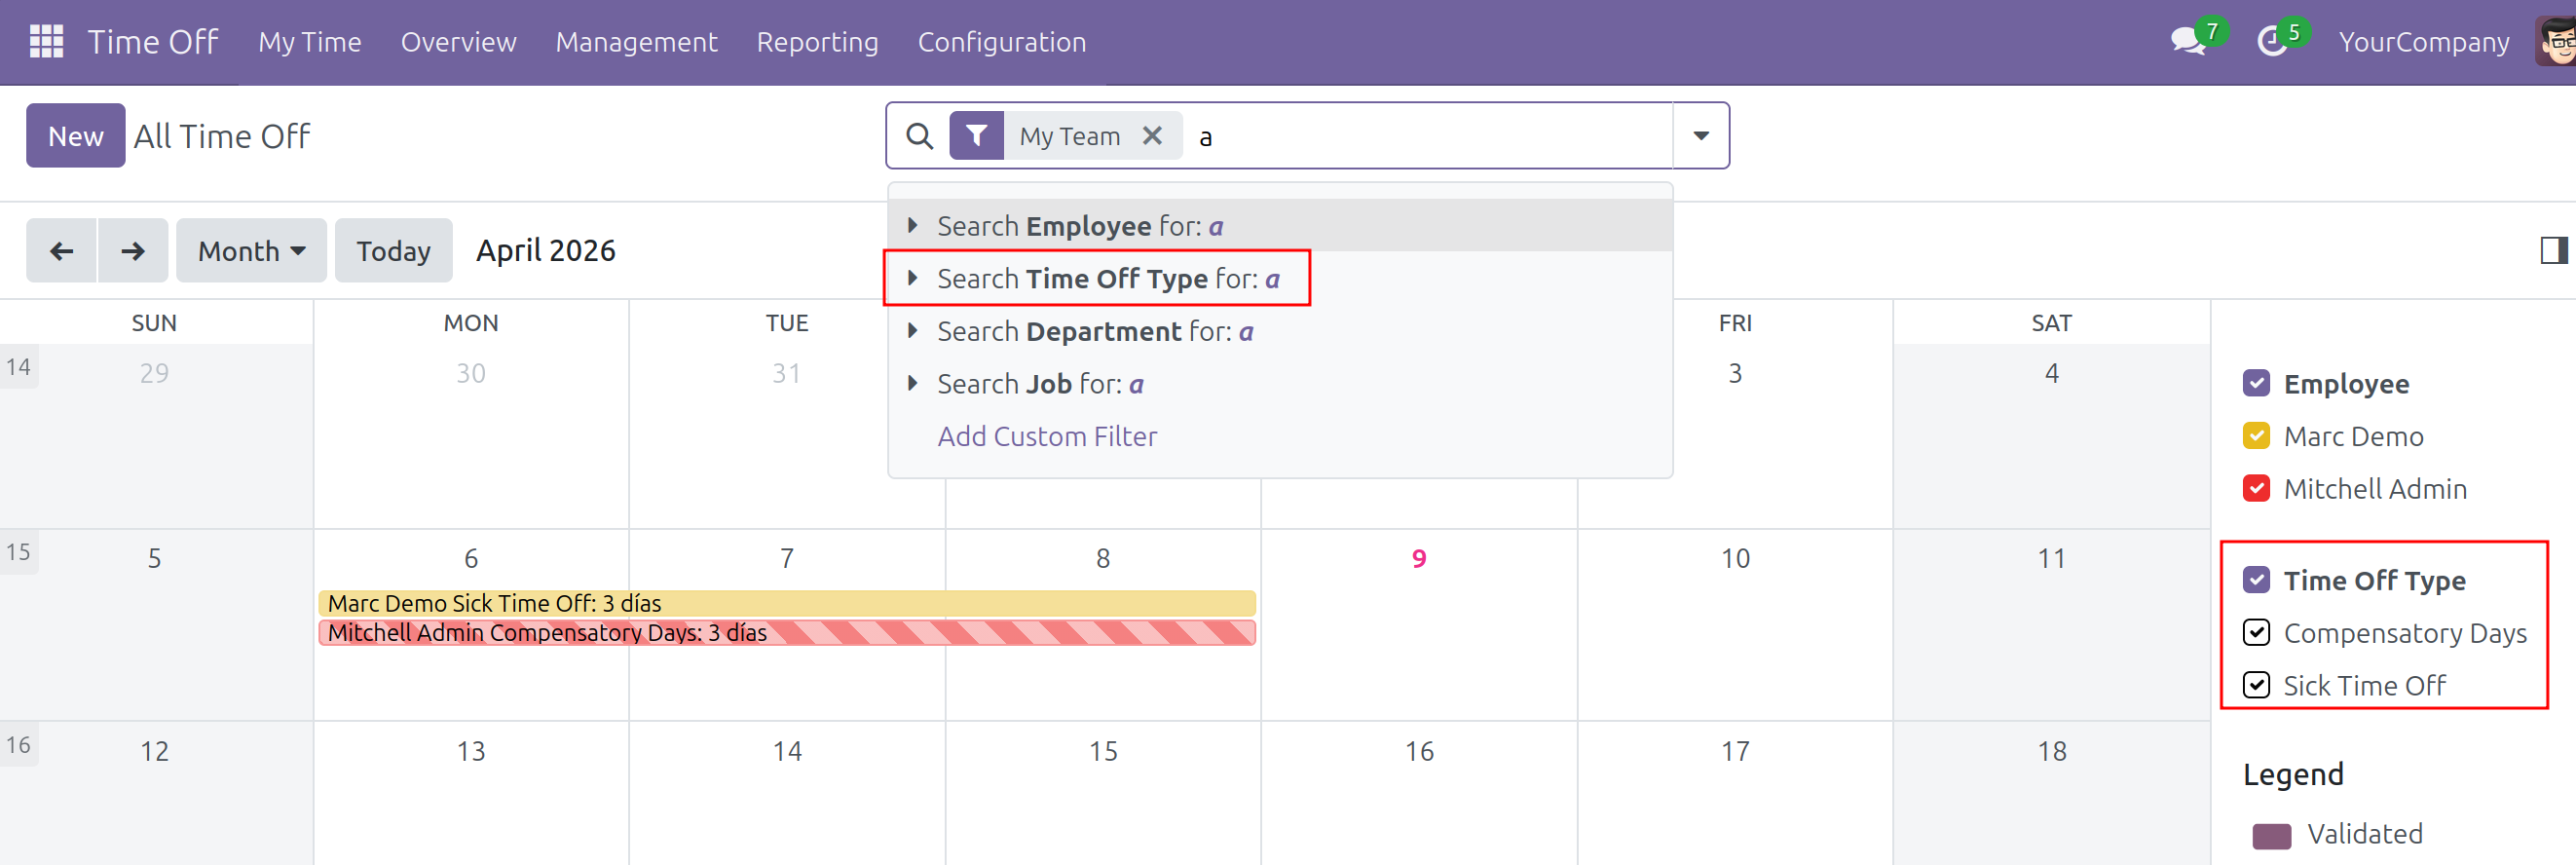The image size is (2576, 865).
Task: Click Add Custom Filter link
Action: click(1047, 436)
